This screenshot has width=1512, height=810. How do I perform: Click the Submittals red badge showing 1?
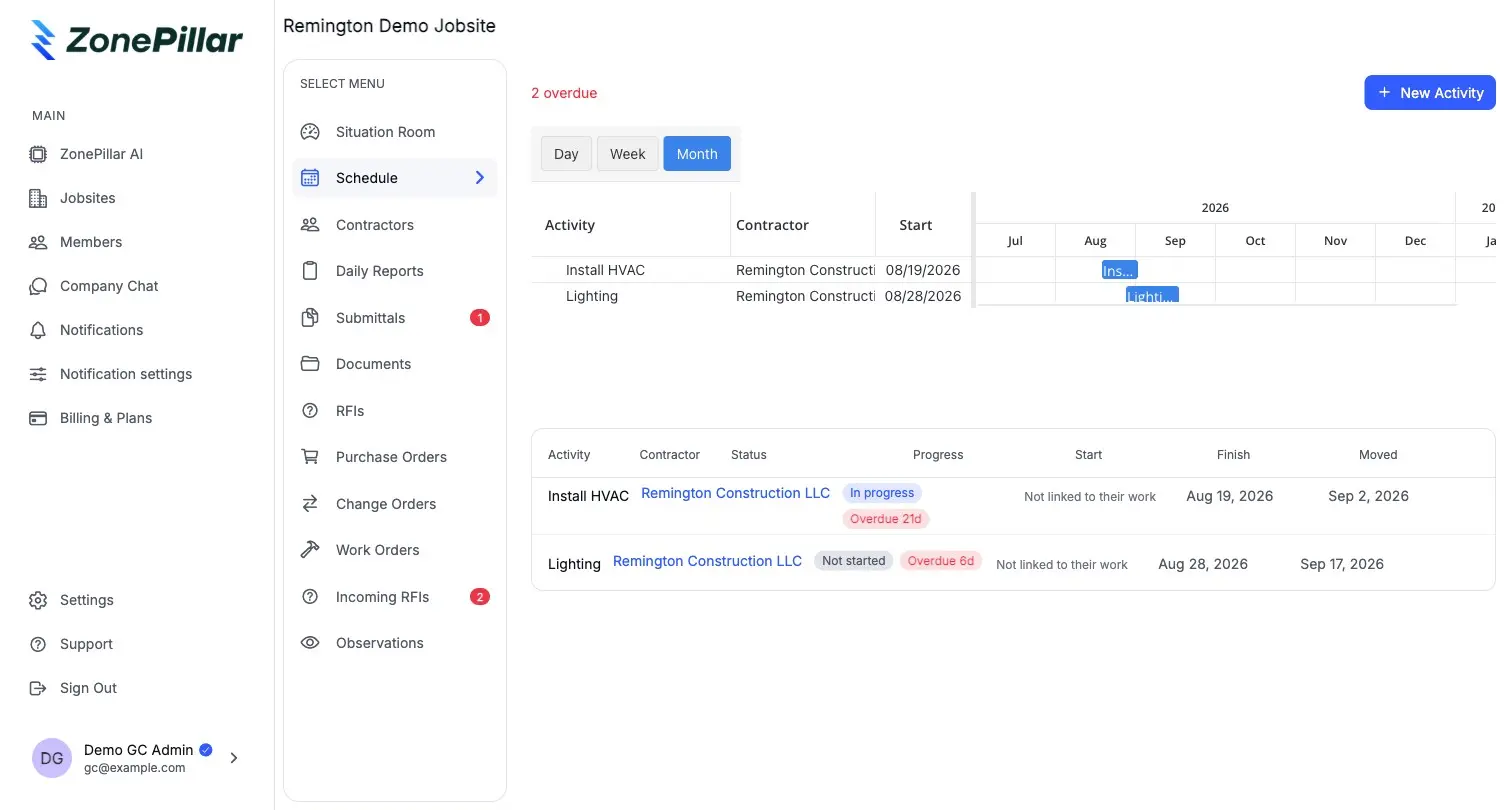click(x=480, y=318)
